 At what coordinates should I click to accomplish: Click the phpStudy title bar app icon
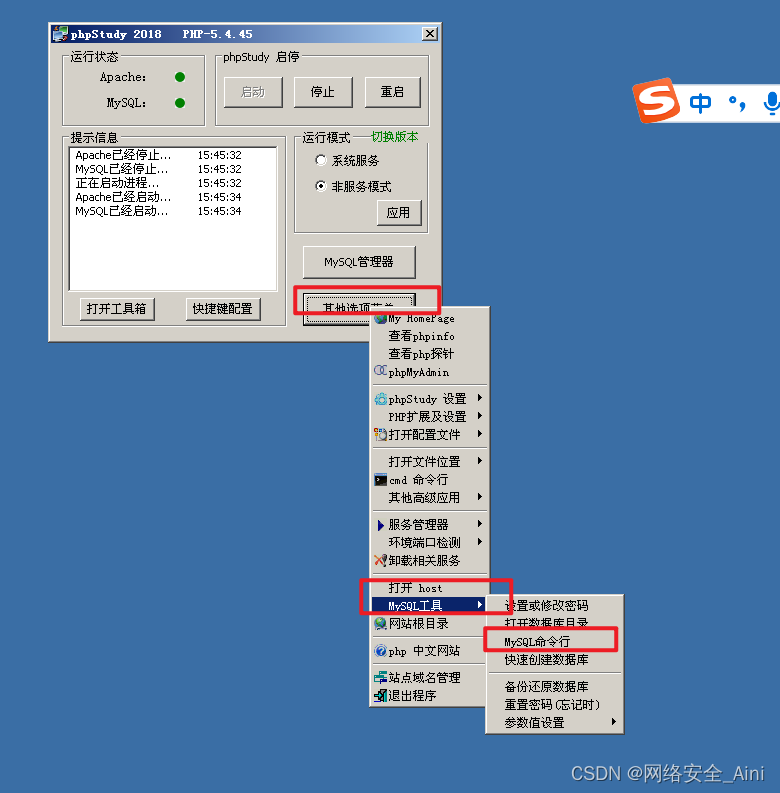coord(60,34)
